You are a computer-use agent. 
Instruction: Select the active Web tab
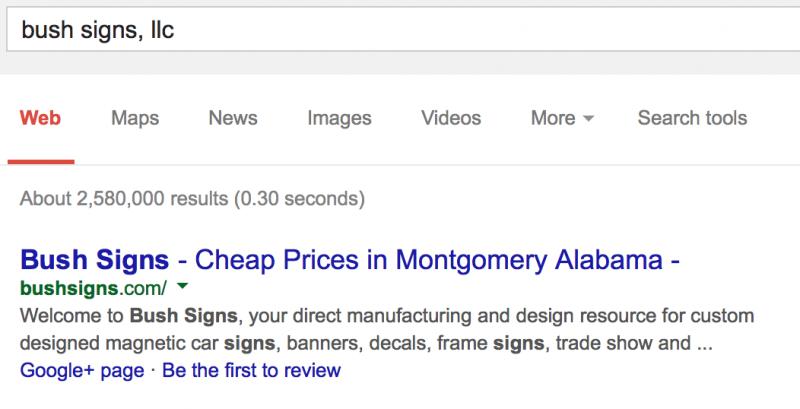point(40,118)
